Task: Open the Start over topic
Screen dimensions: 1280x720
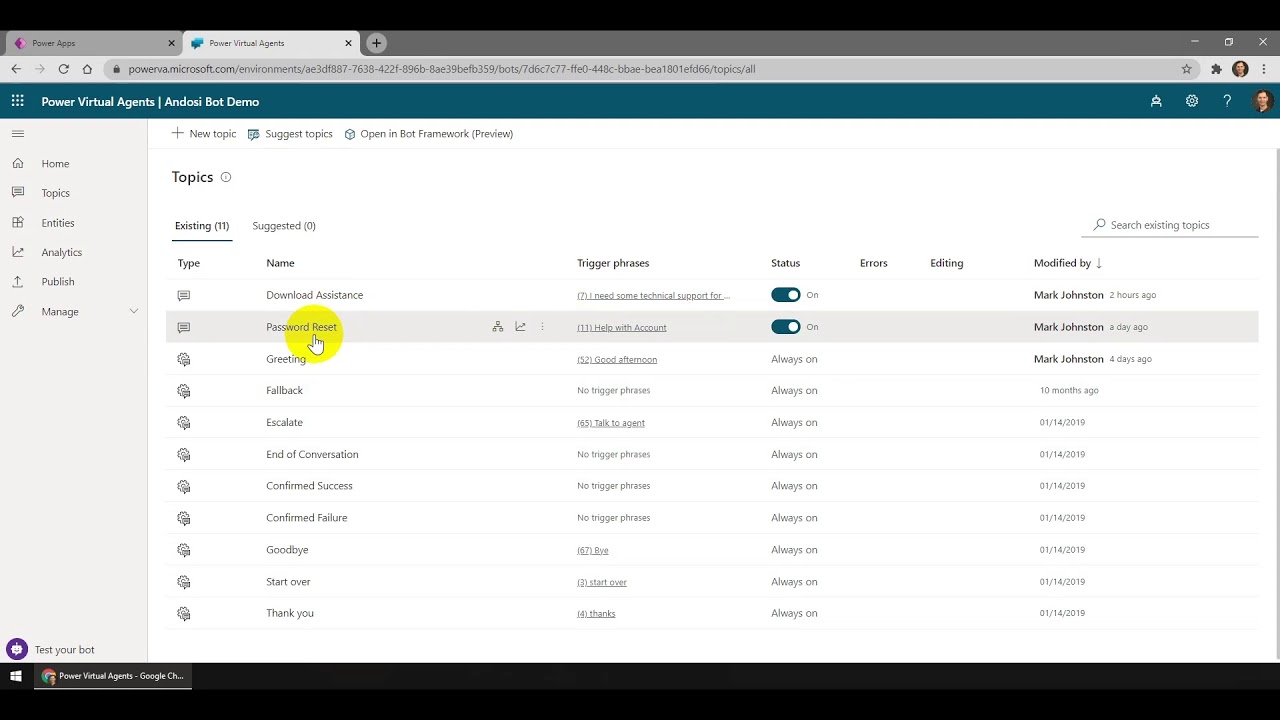Action: click(288, 581)
